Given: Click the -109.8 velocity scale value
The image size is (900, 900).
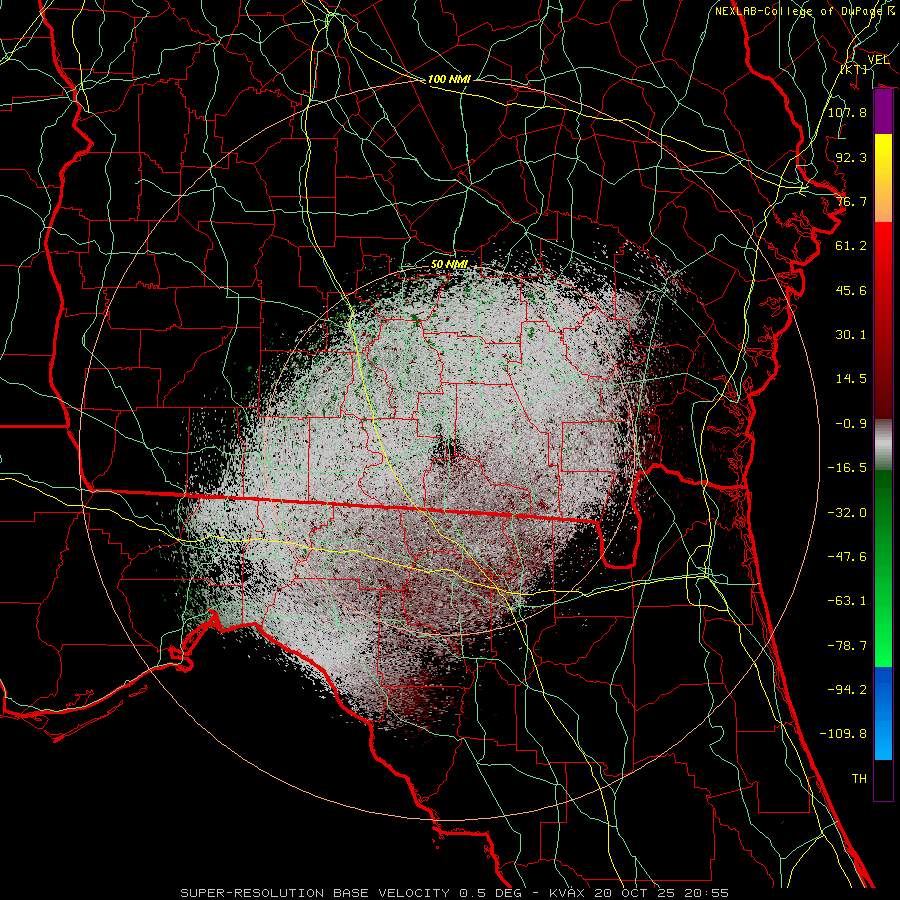Looking at the screenshot, I should (x=843, y=734).
